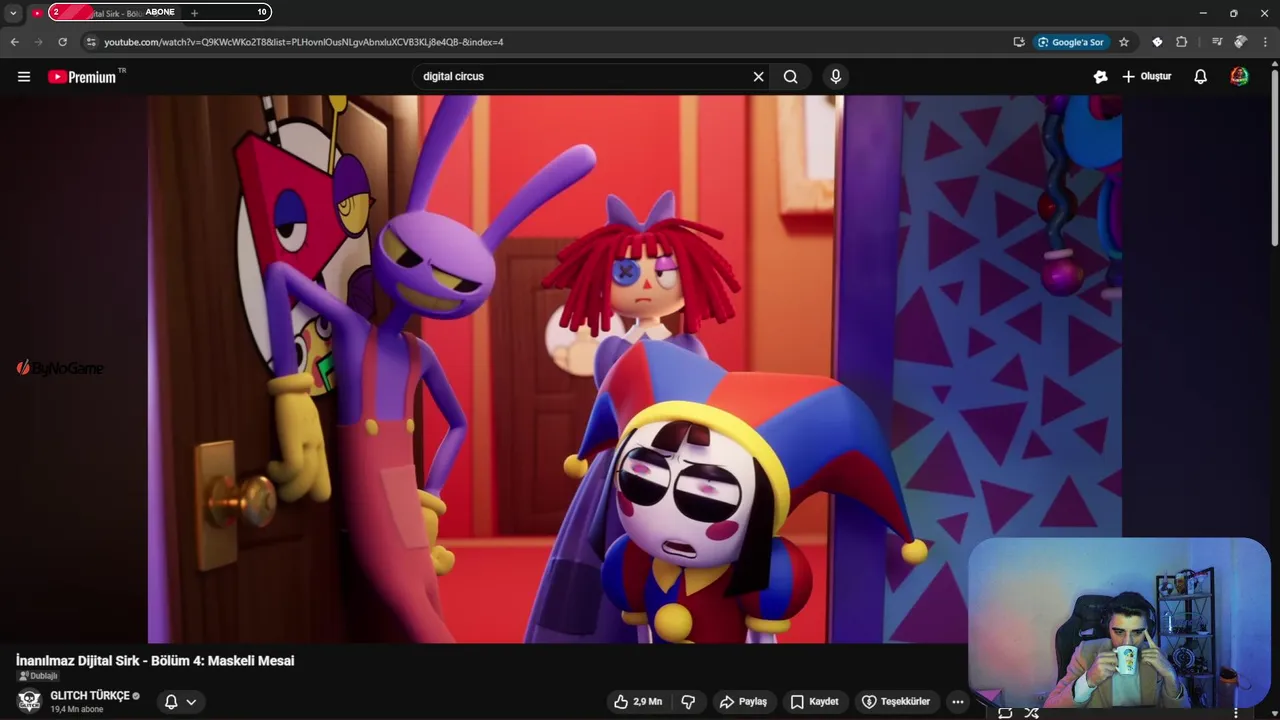
Task: Start voice search with microphone
Action: (836, 77)
